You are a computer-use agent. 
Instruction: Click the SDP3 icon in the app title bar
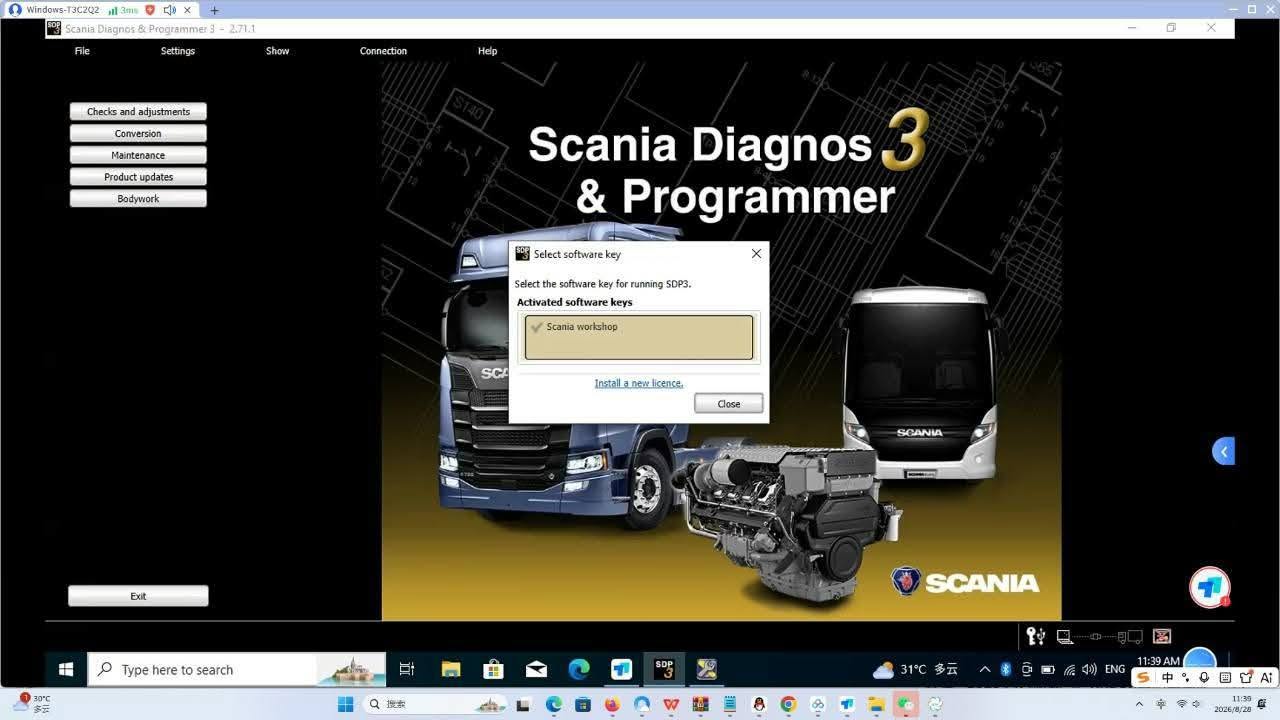pos(54,28)
